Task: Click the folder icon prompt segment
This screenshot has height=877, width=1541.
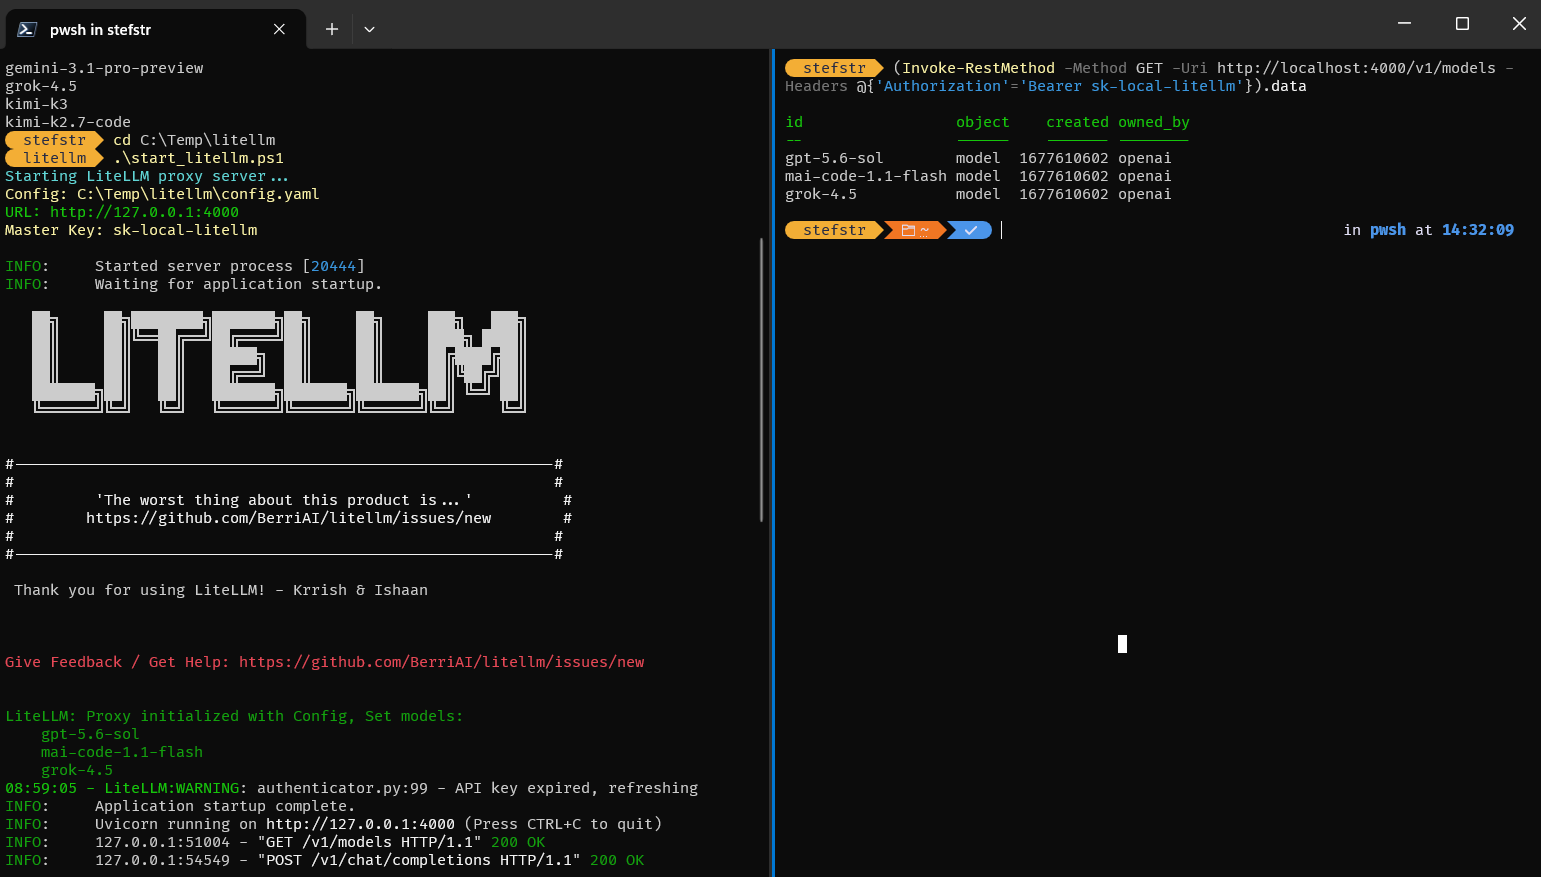Action: (915, 230)
